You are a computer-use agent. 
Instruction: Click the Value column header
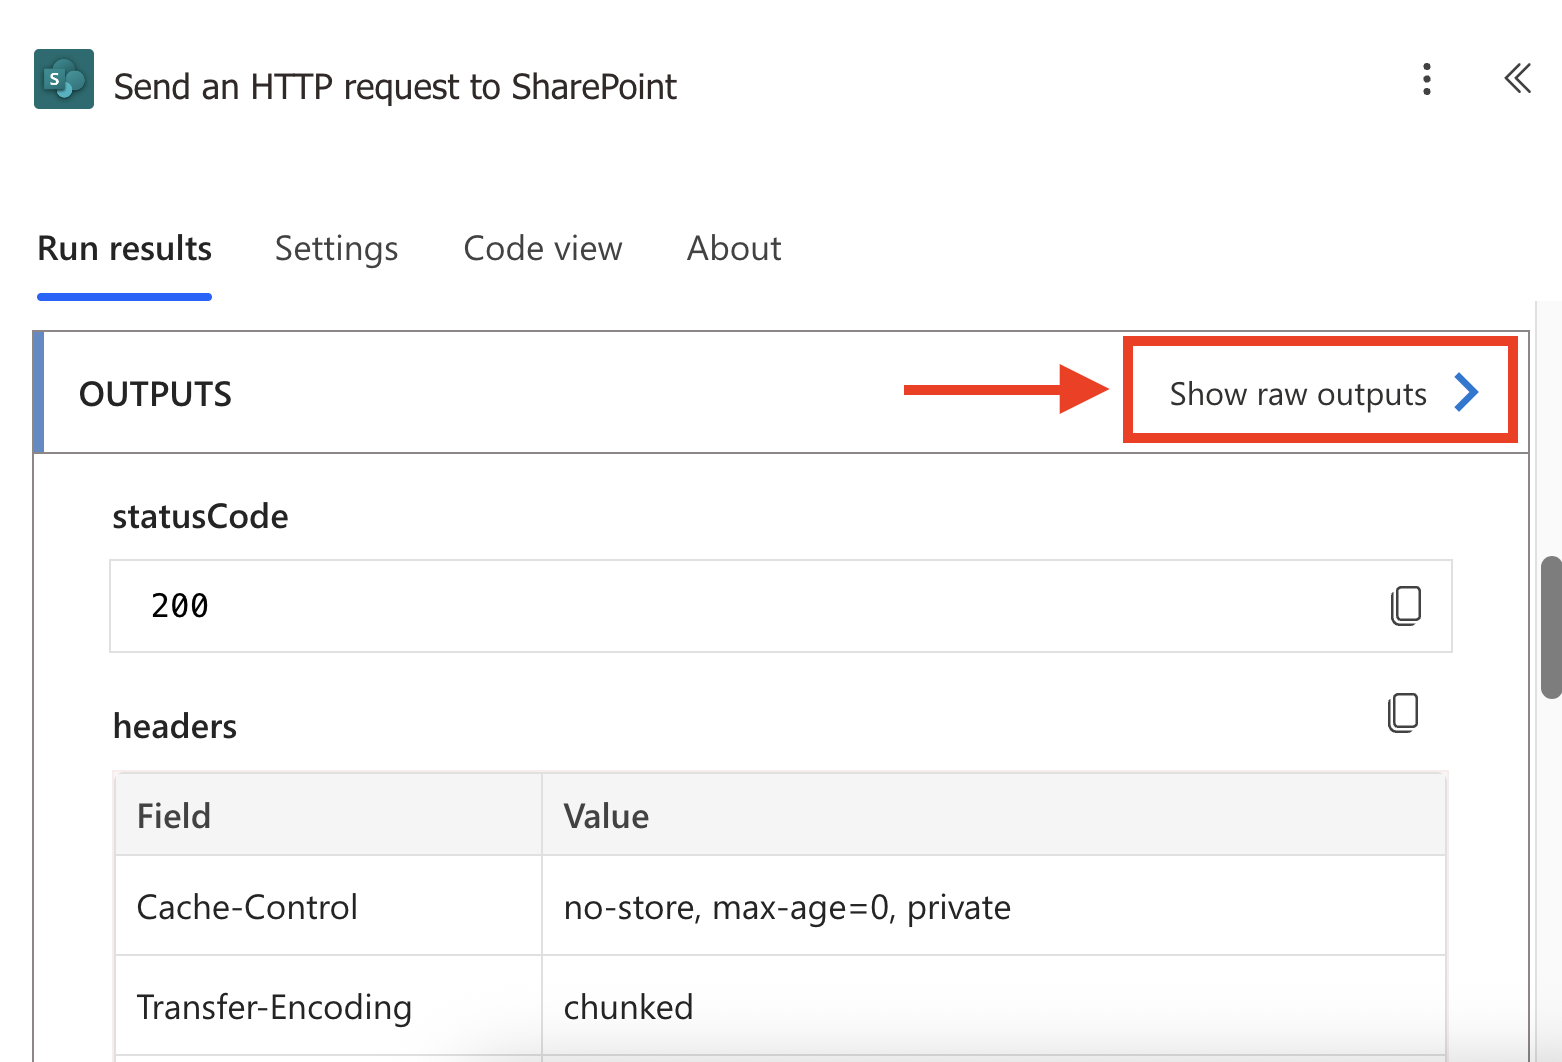[x=994, y=815]
